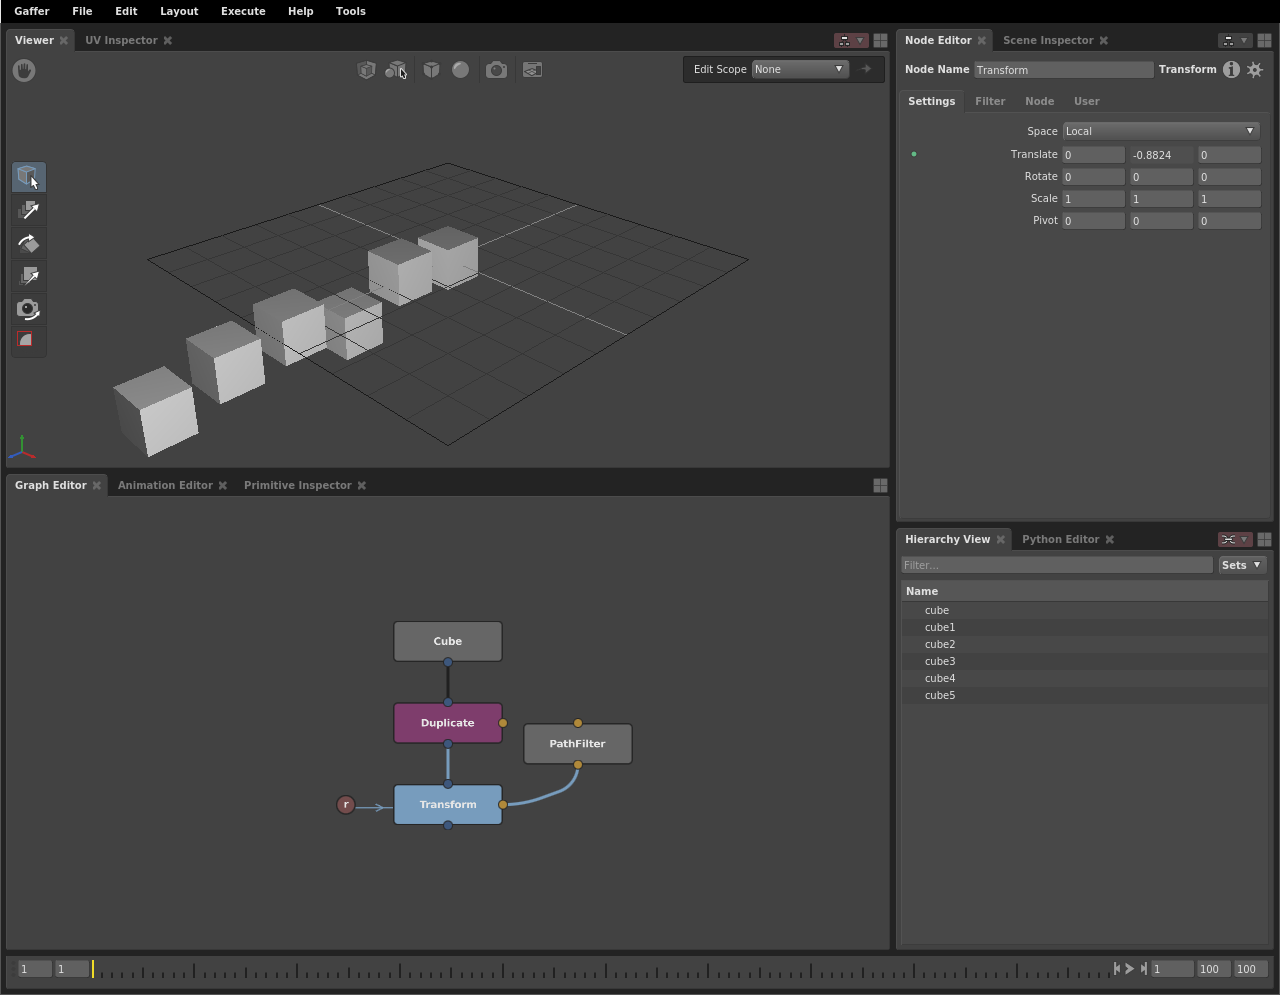The image size is (1280, 995).
Task: Open the Sets dropdown in Hierarchy View
Action: pos(1242,565)
